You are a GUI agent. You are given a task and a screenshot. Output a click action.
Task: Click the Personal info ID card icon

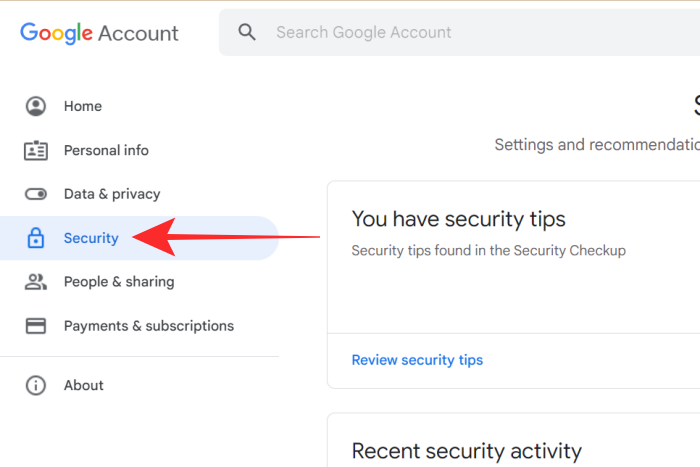(x=36, y=150)
